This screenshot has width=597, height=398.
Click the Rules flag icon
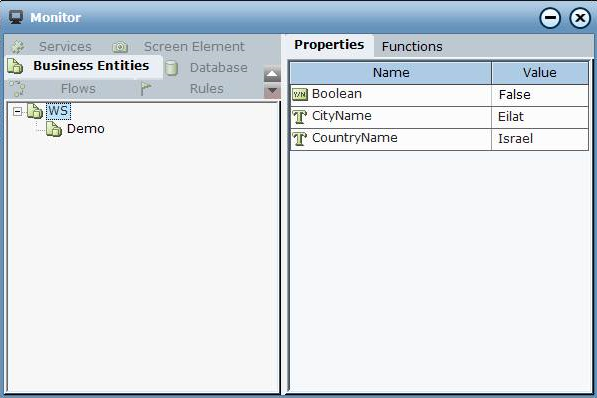click(146, 89)
